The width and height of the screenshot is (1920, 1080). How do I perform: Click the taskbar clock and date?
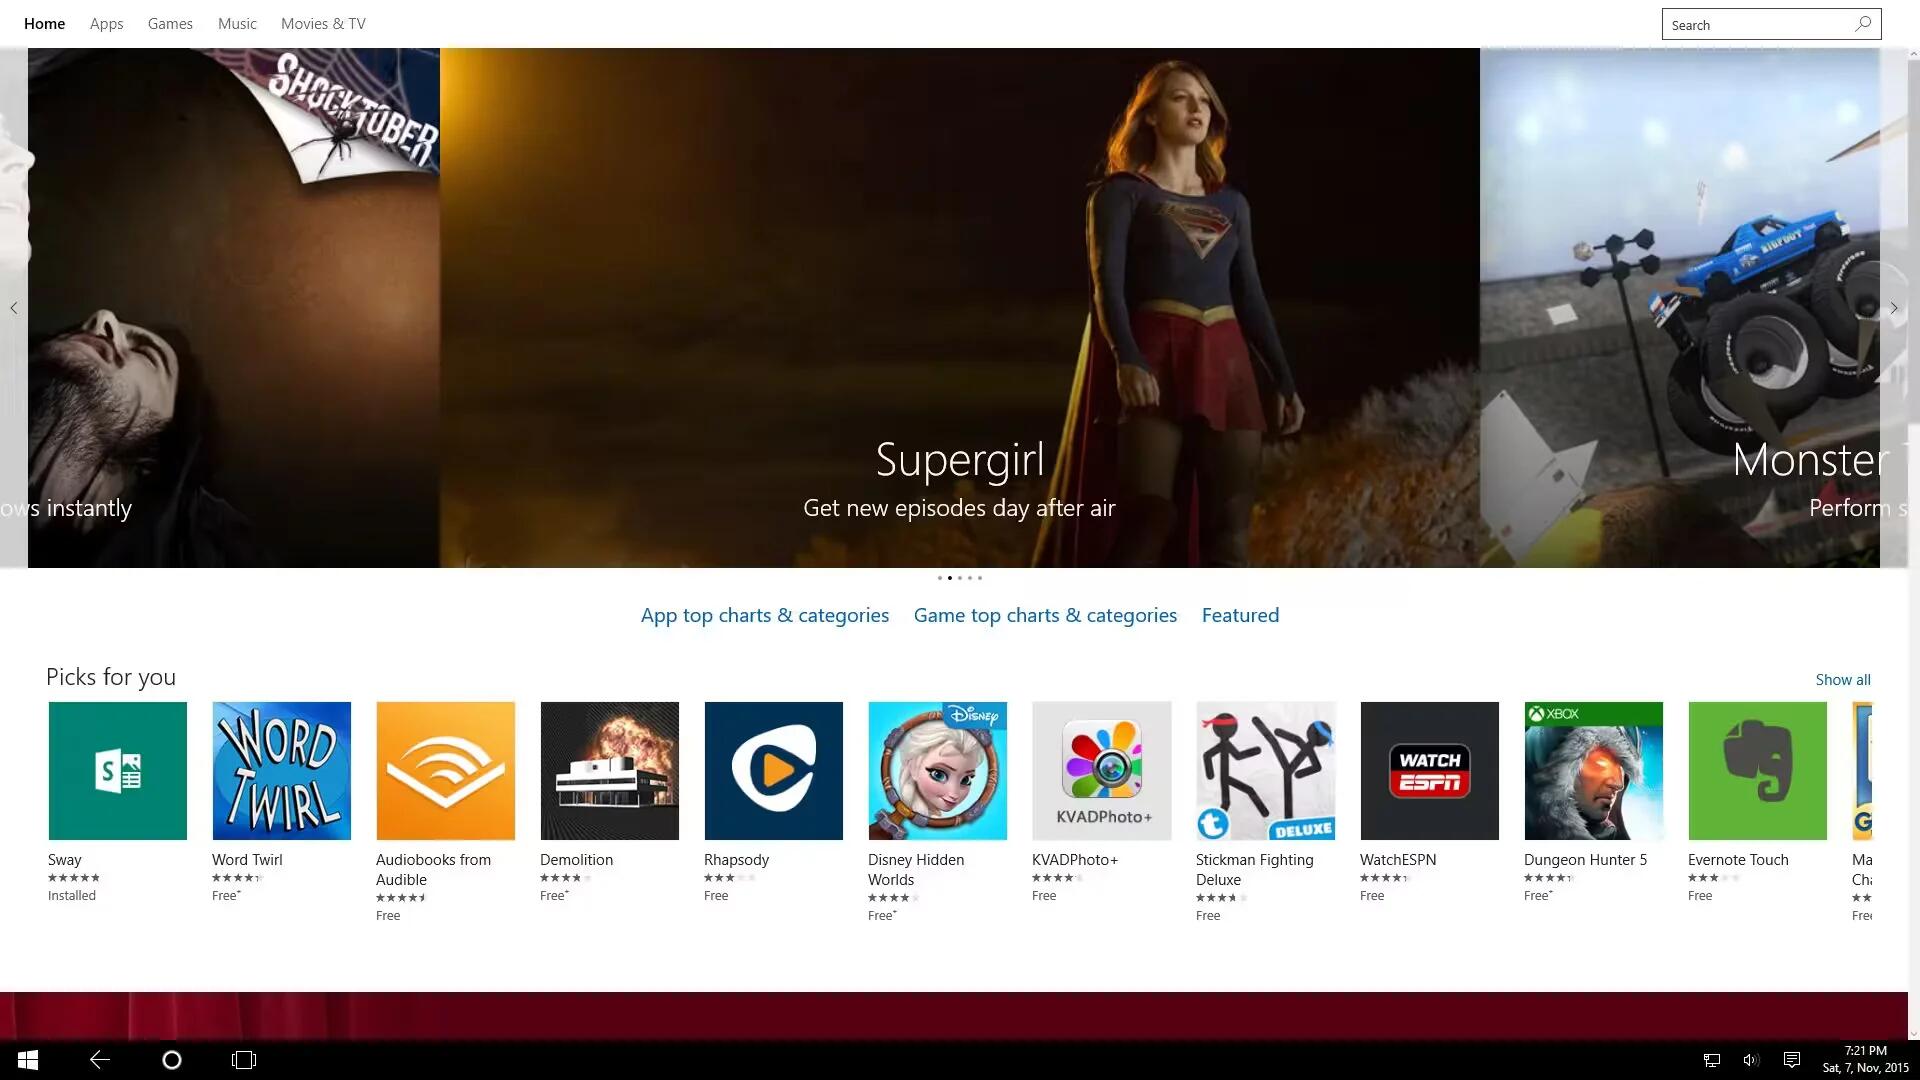click(1865, 1060)
